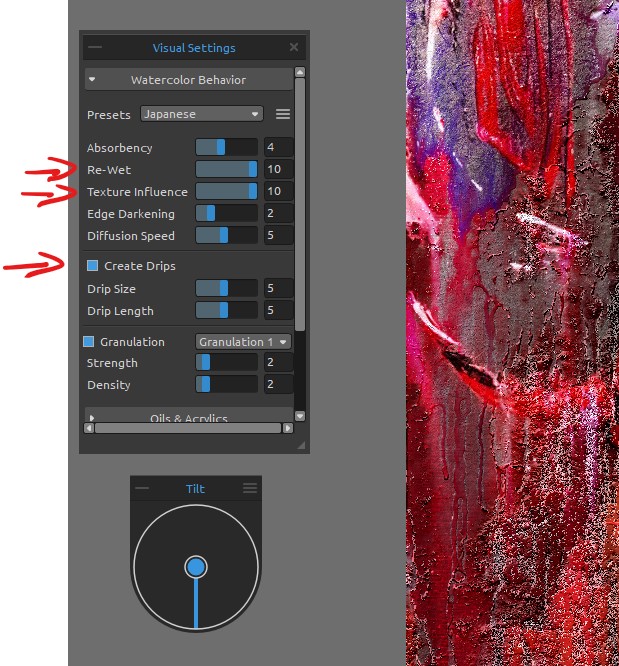Toggle the Granulation checkbox
Image resolution: width=619 pixels, height=666 pixels.
(88, 341)
